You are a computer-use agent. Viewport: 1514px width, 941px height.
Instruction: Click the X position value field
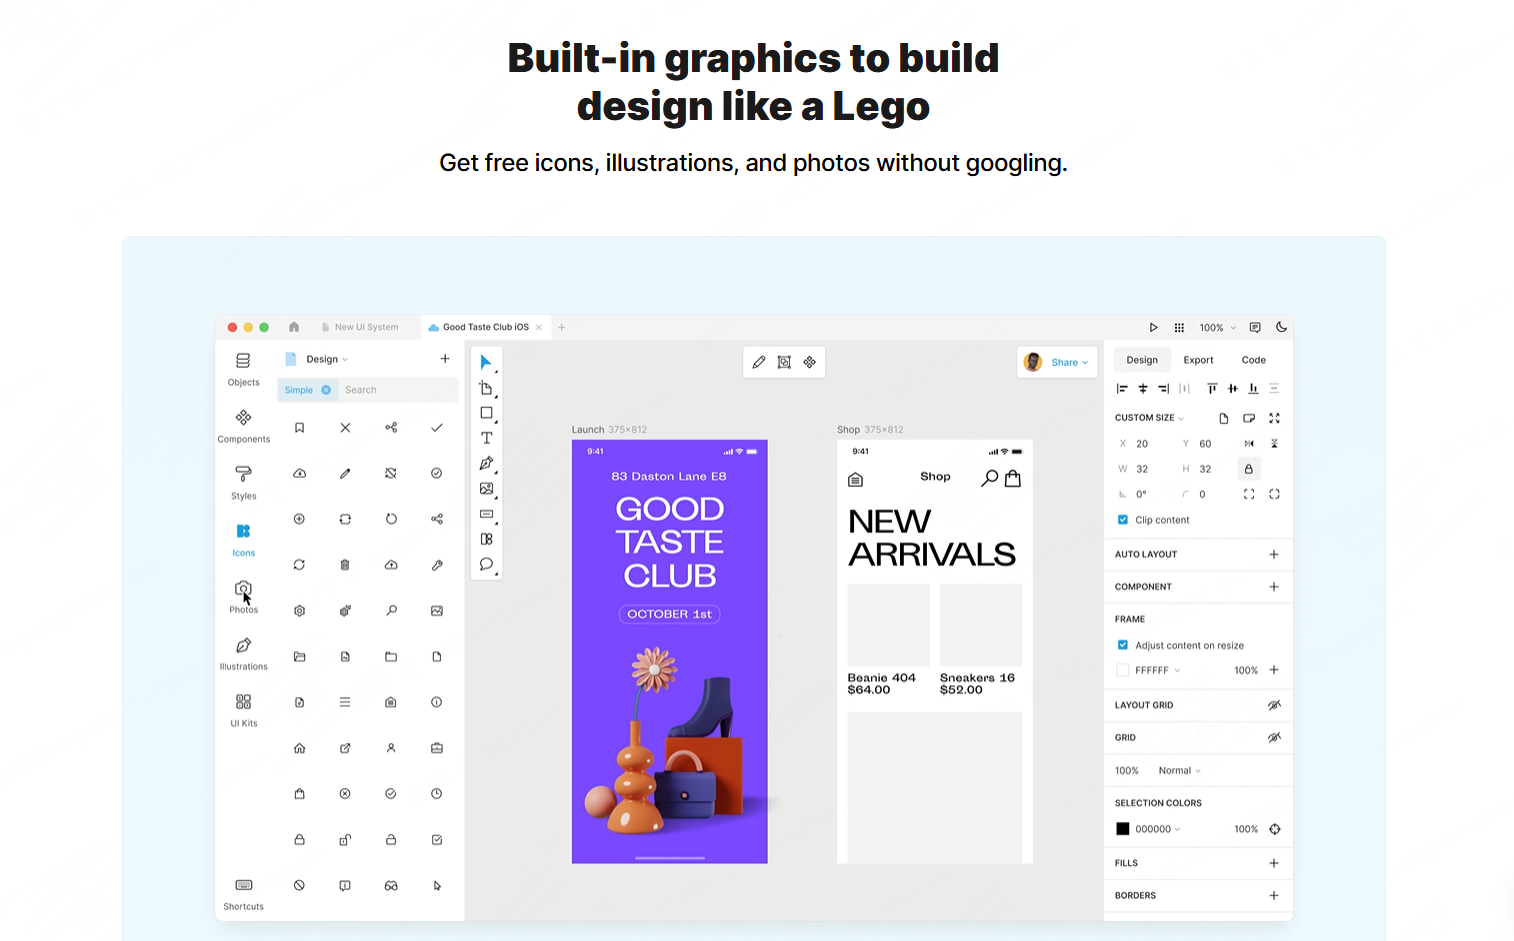pyautogui.click(x=1142, y=444)
